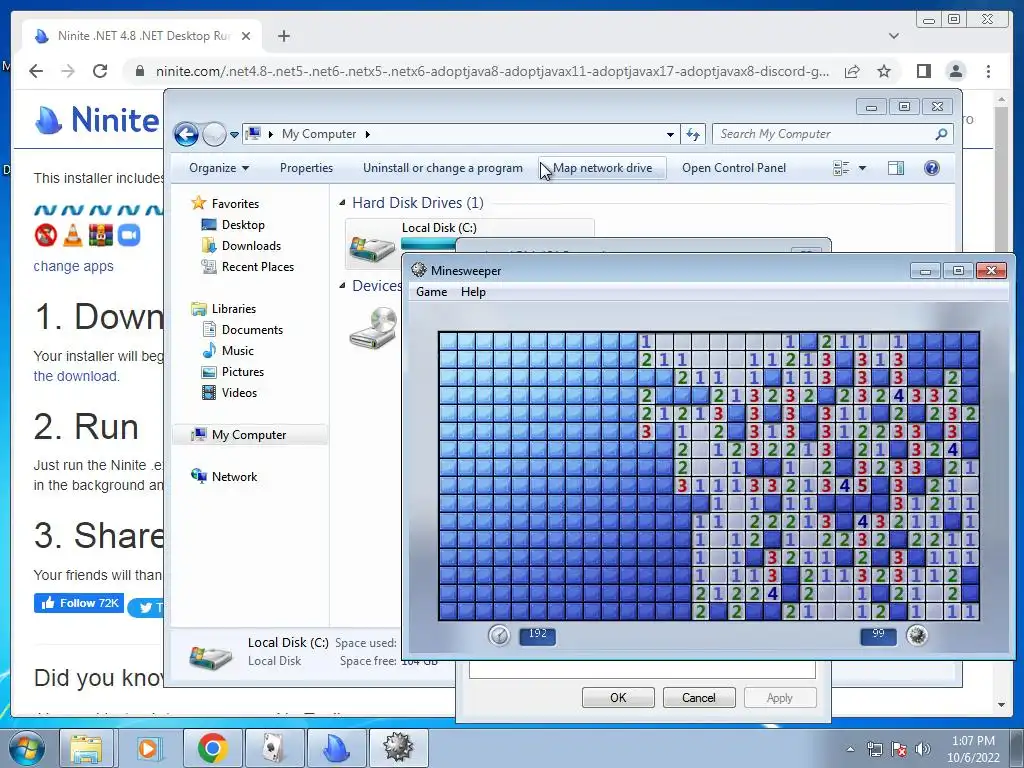Open Videos library in sidebar
The height and width of the screenshot is (768, 1024).
tap(239, 392)
